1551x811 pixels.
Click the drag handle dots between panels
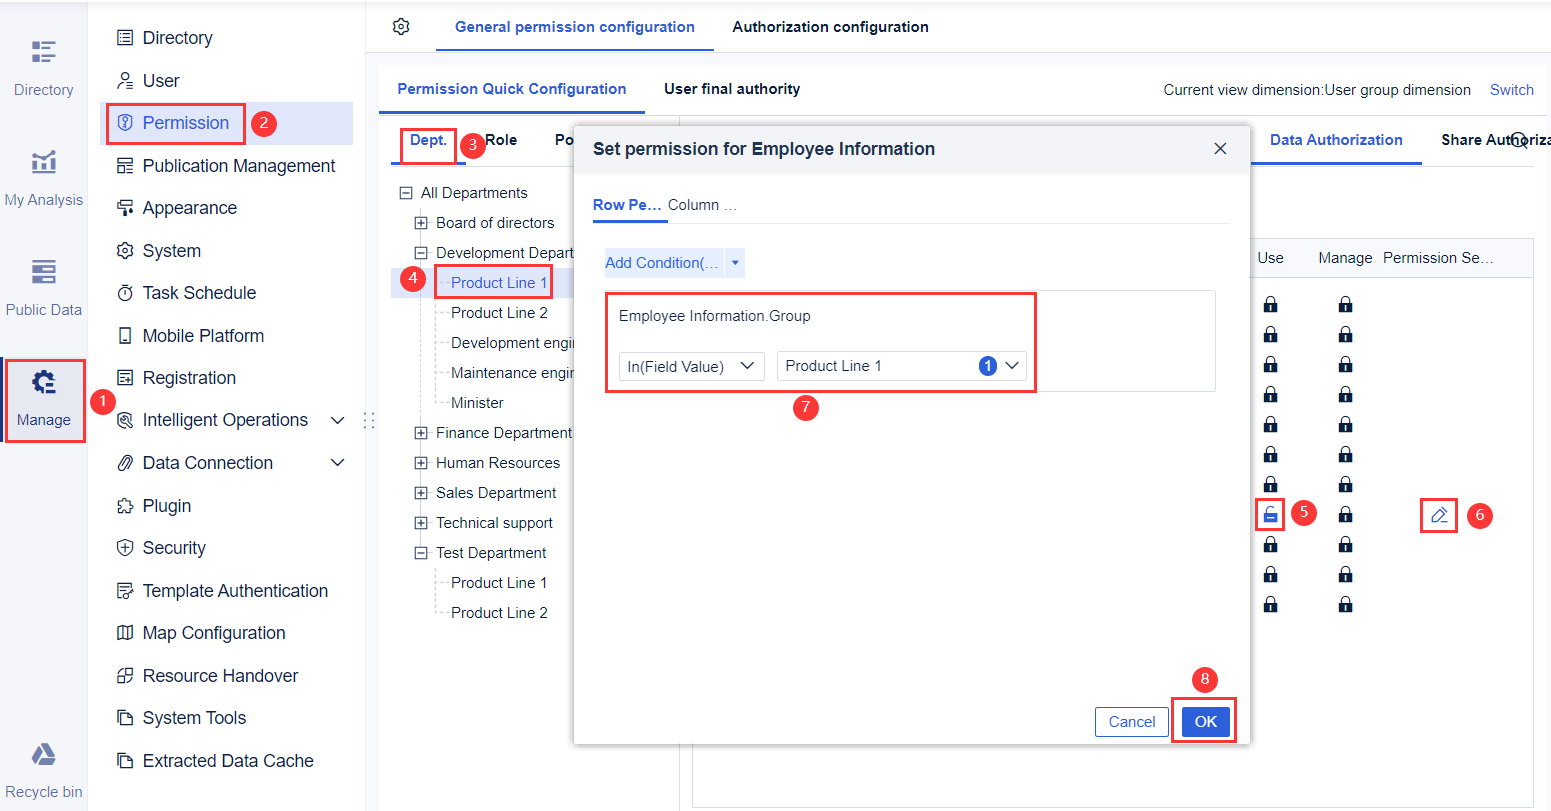(x=370, y=420)
